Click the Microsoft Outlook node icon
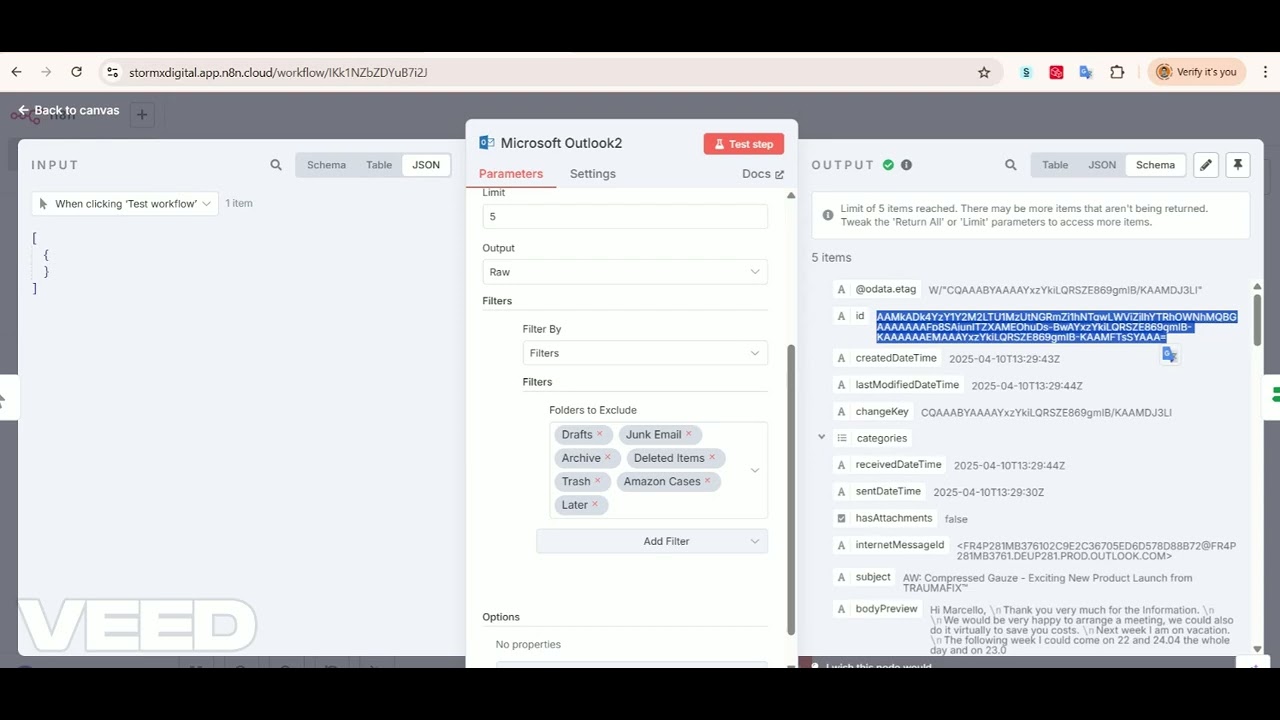The width and height of the screenshot is (1280, 720). pos(487,143)
